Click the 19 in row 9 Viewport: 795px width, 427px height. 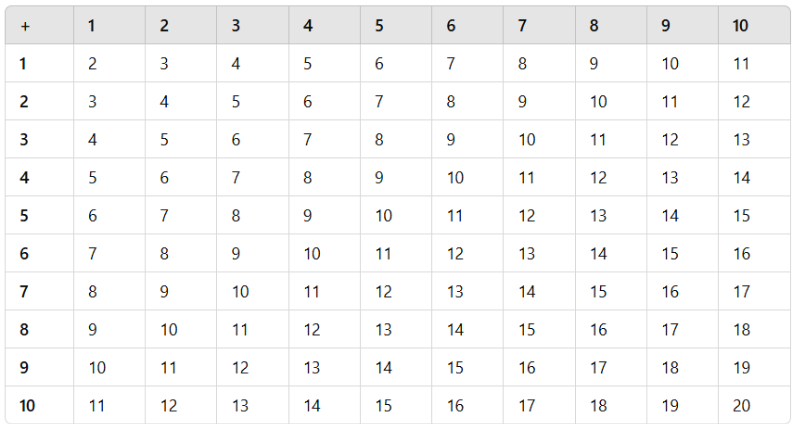pyautogui.click(x=741, y=368)
